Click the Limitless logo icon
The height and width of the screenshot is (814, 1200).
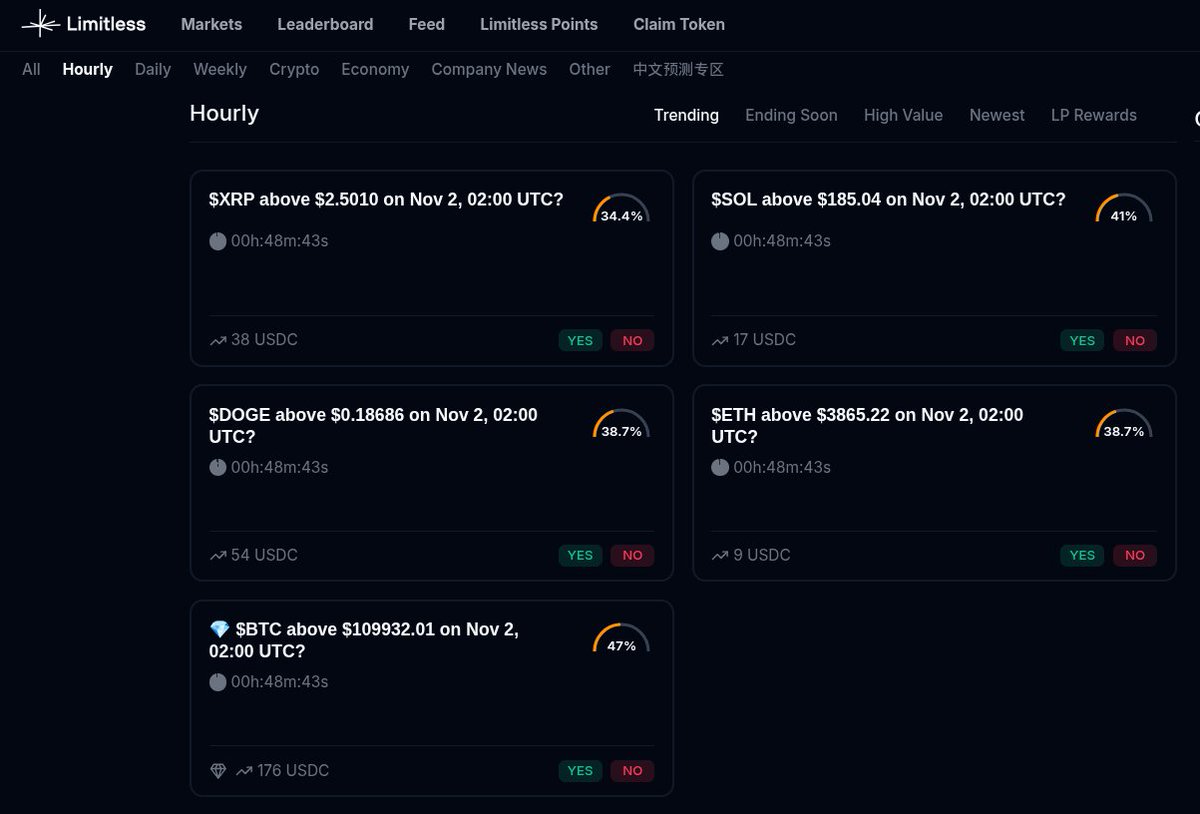click(40, 23)
